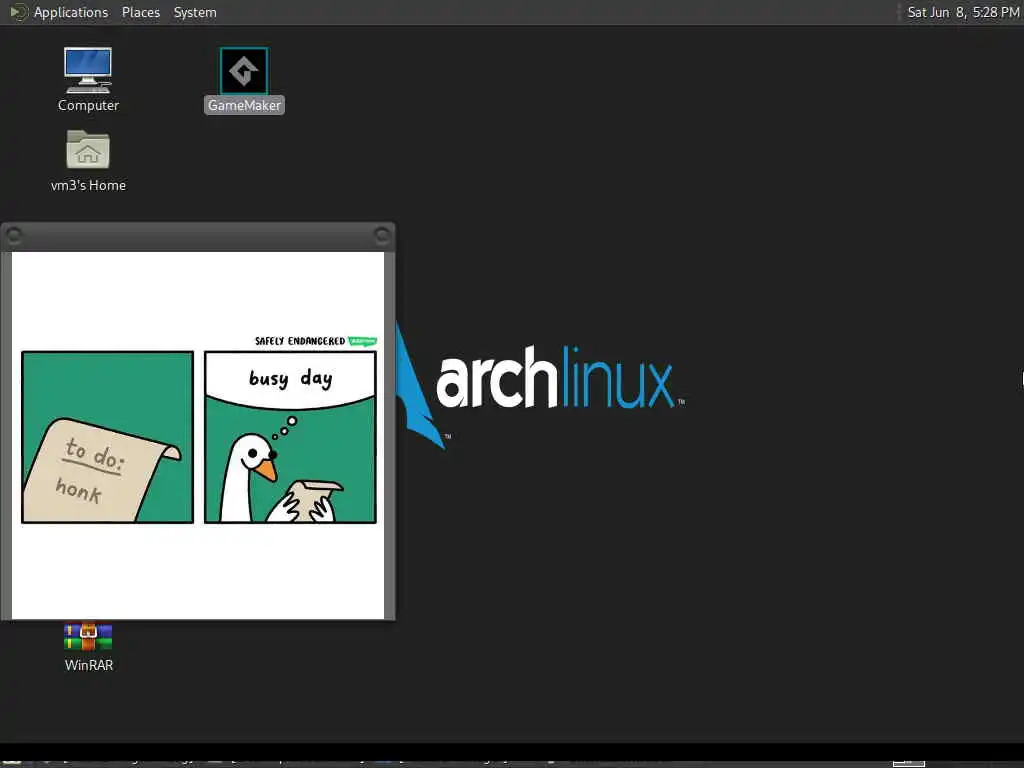Open the Places menu

(x=140, y=12)
